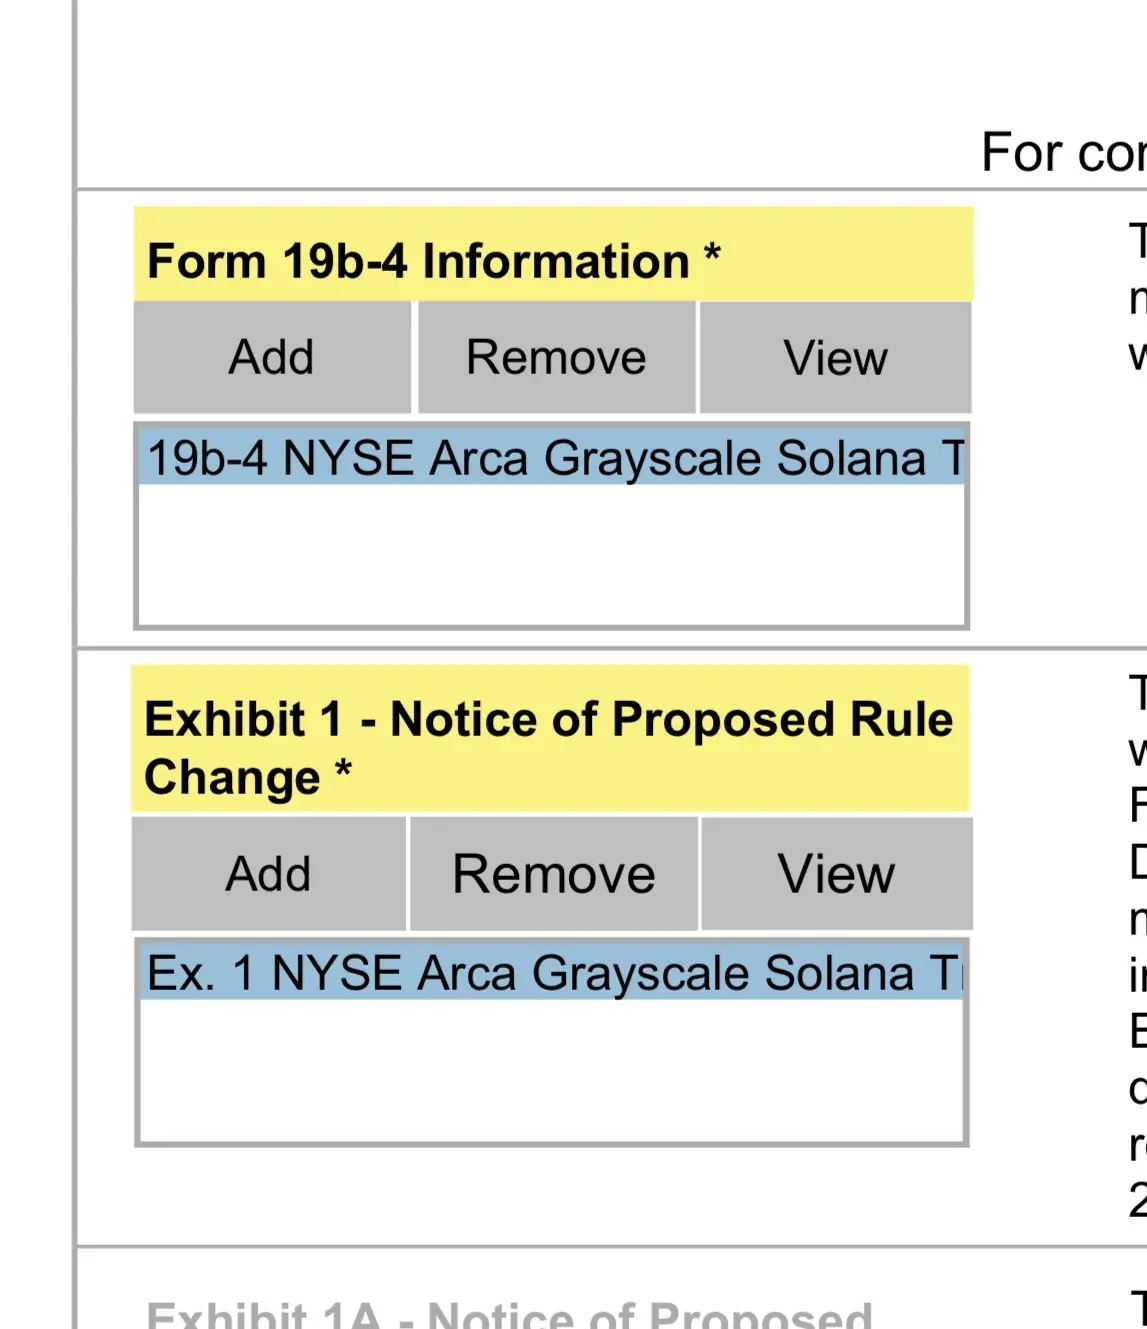The image size is (1147, 1329).
Task: Click the Form 19b-4 Information heading
Action: coord(418,261)
